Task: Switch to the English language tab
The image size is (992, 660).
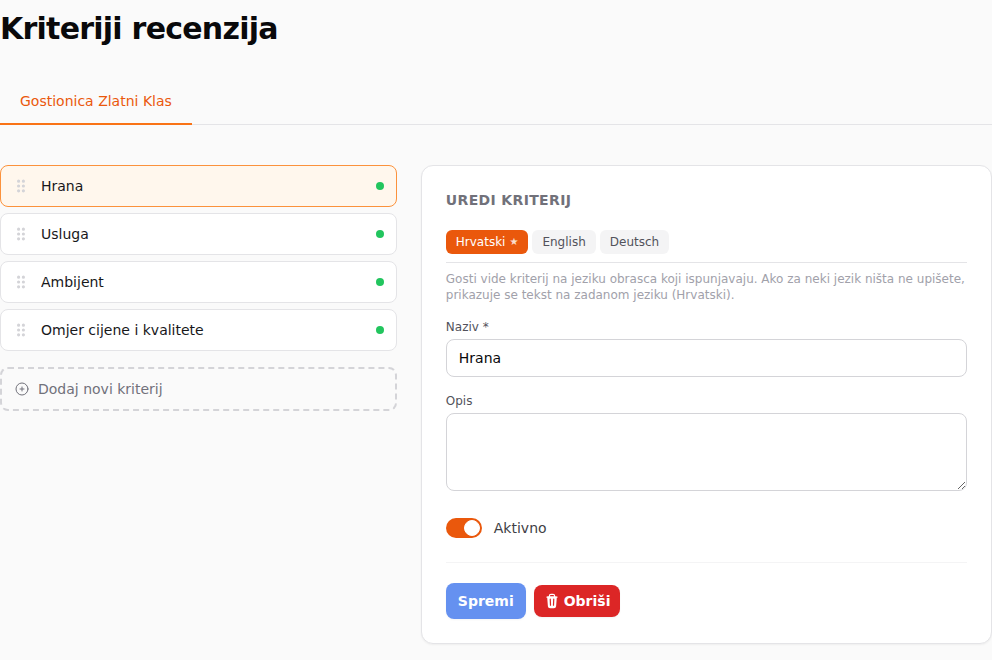Action: click(x=564, y=242)
